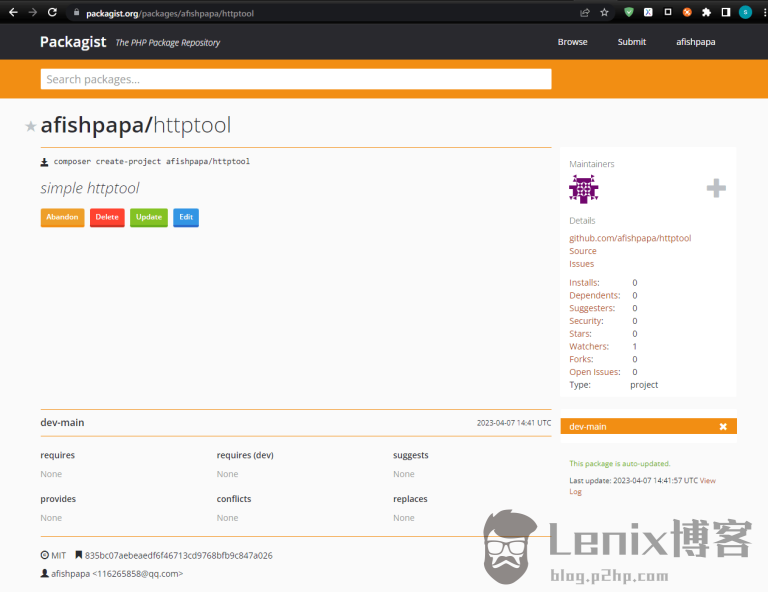Image resolution: width=768 pixels, height=592 pixels.
Task: Click the share page icon in address bar
Action: (x=584, y=13)
